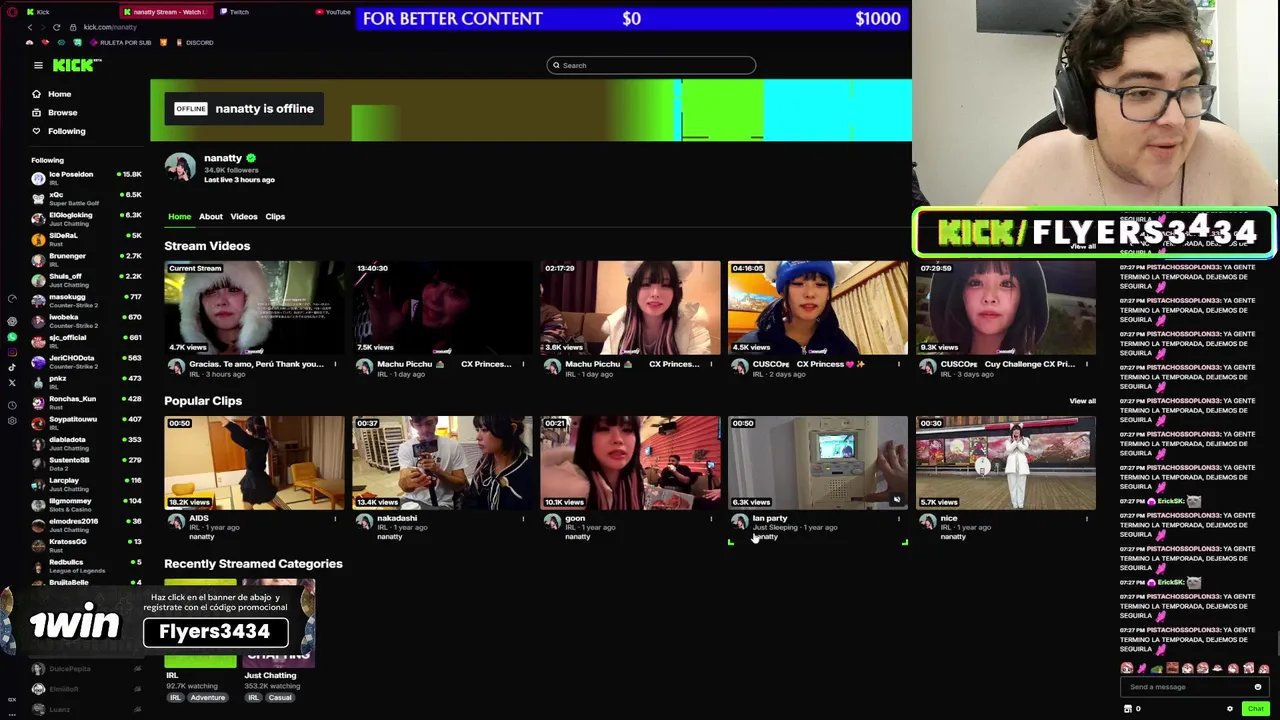Click the chat settings gear icon
Image resolution: width=1280 pixels, height=720 pixels.
click(1230, 709)
